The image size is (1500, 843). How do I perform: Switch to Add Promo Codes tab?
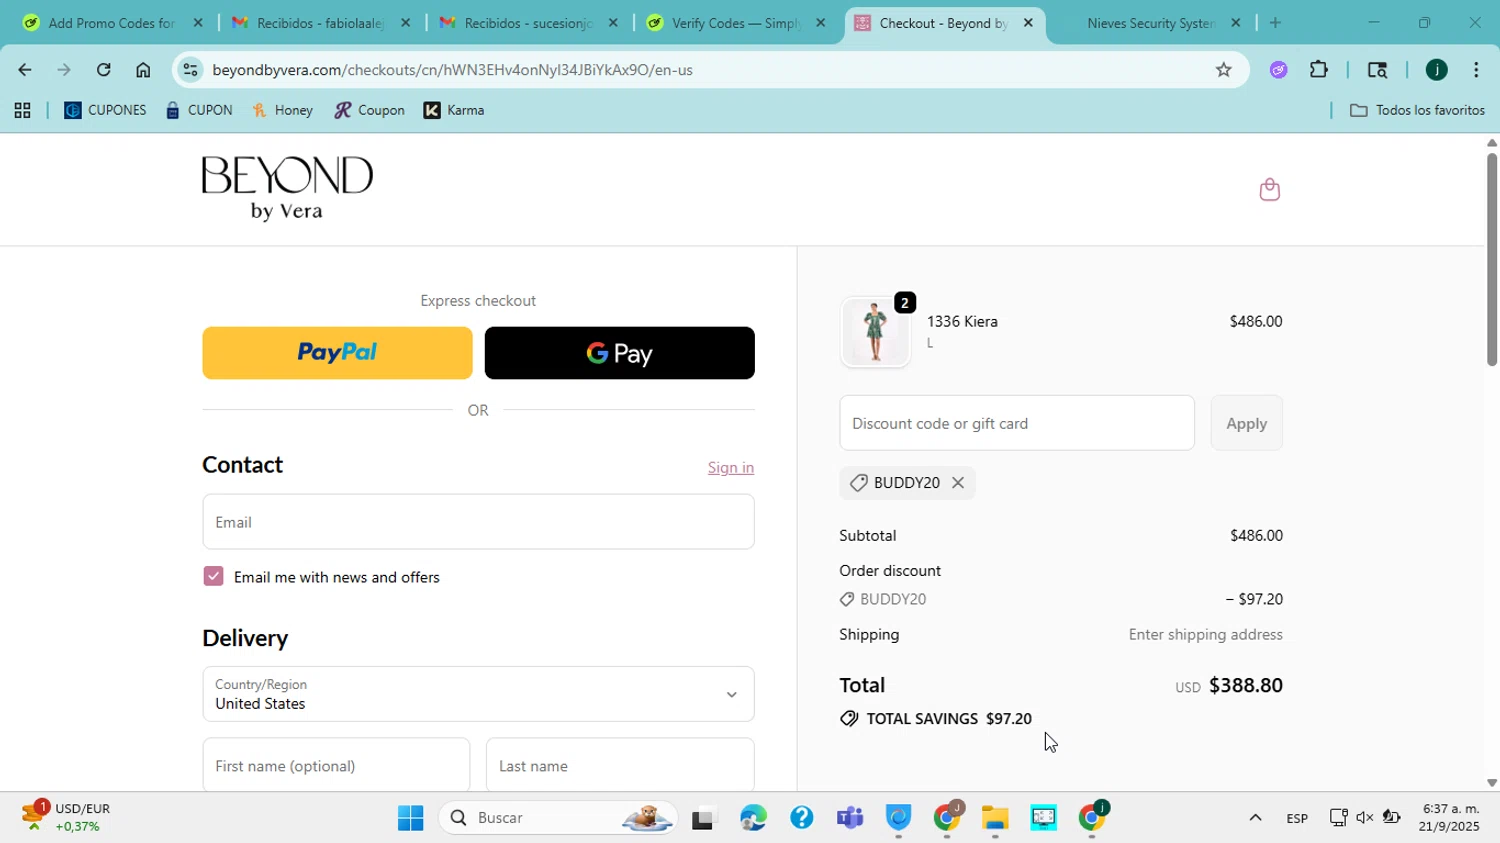point(112,23)
